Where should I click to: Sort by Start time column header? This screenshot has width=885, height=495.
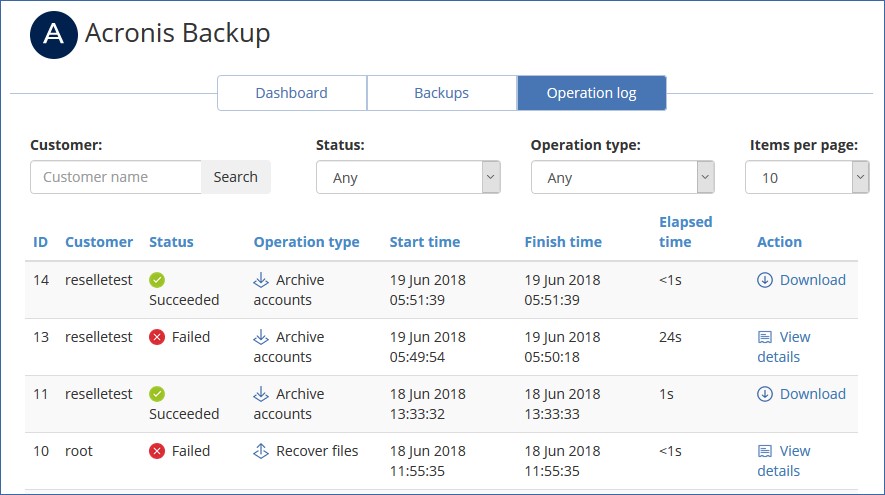point(424,242)
